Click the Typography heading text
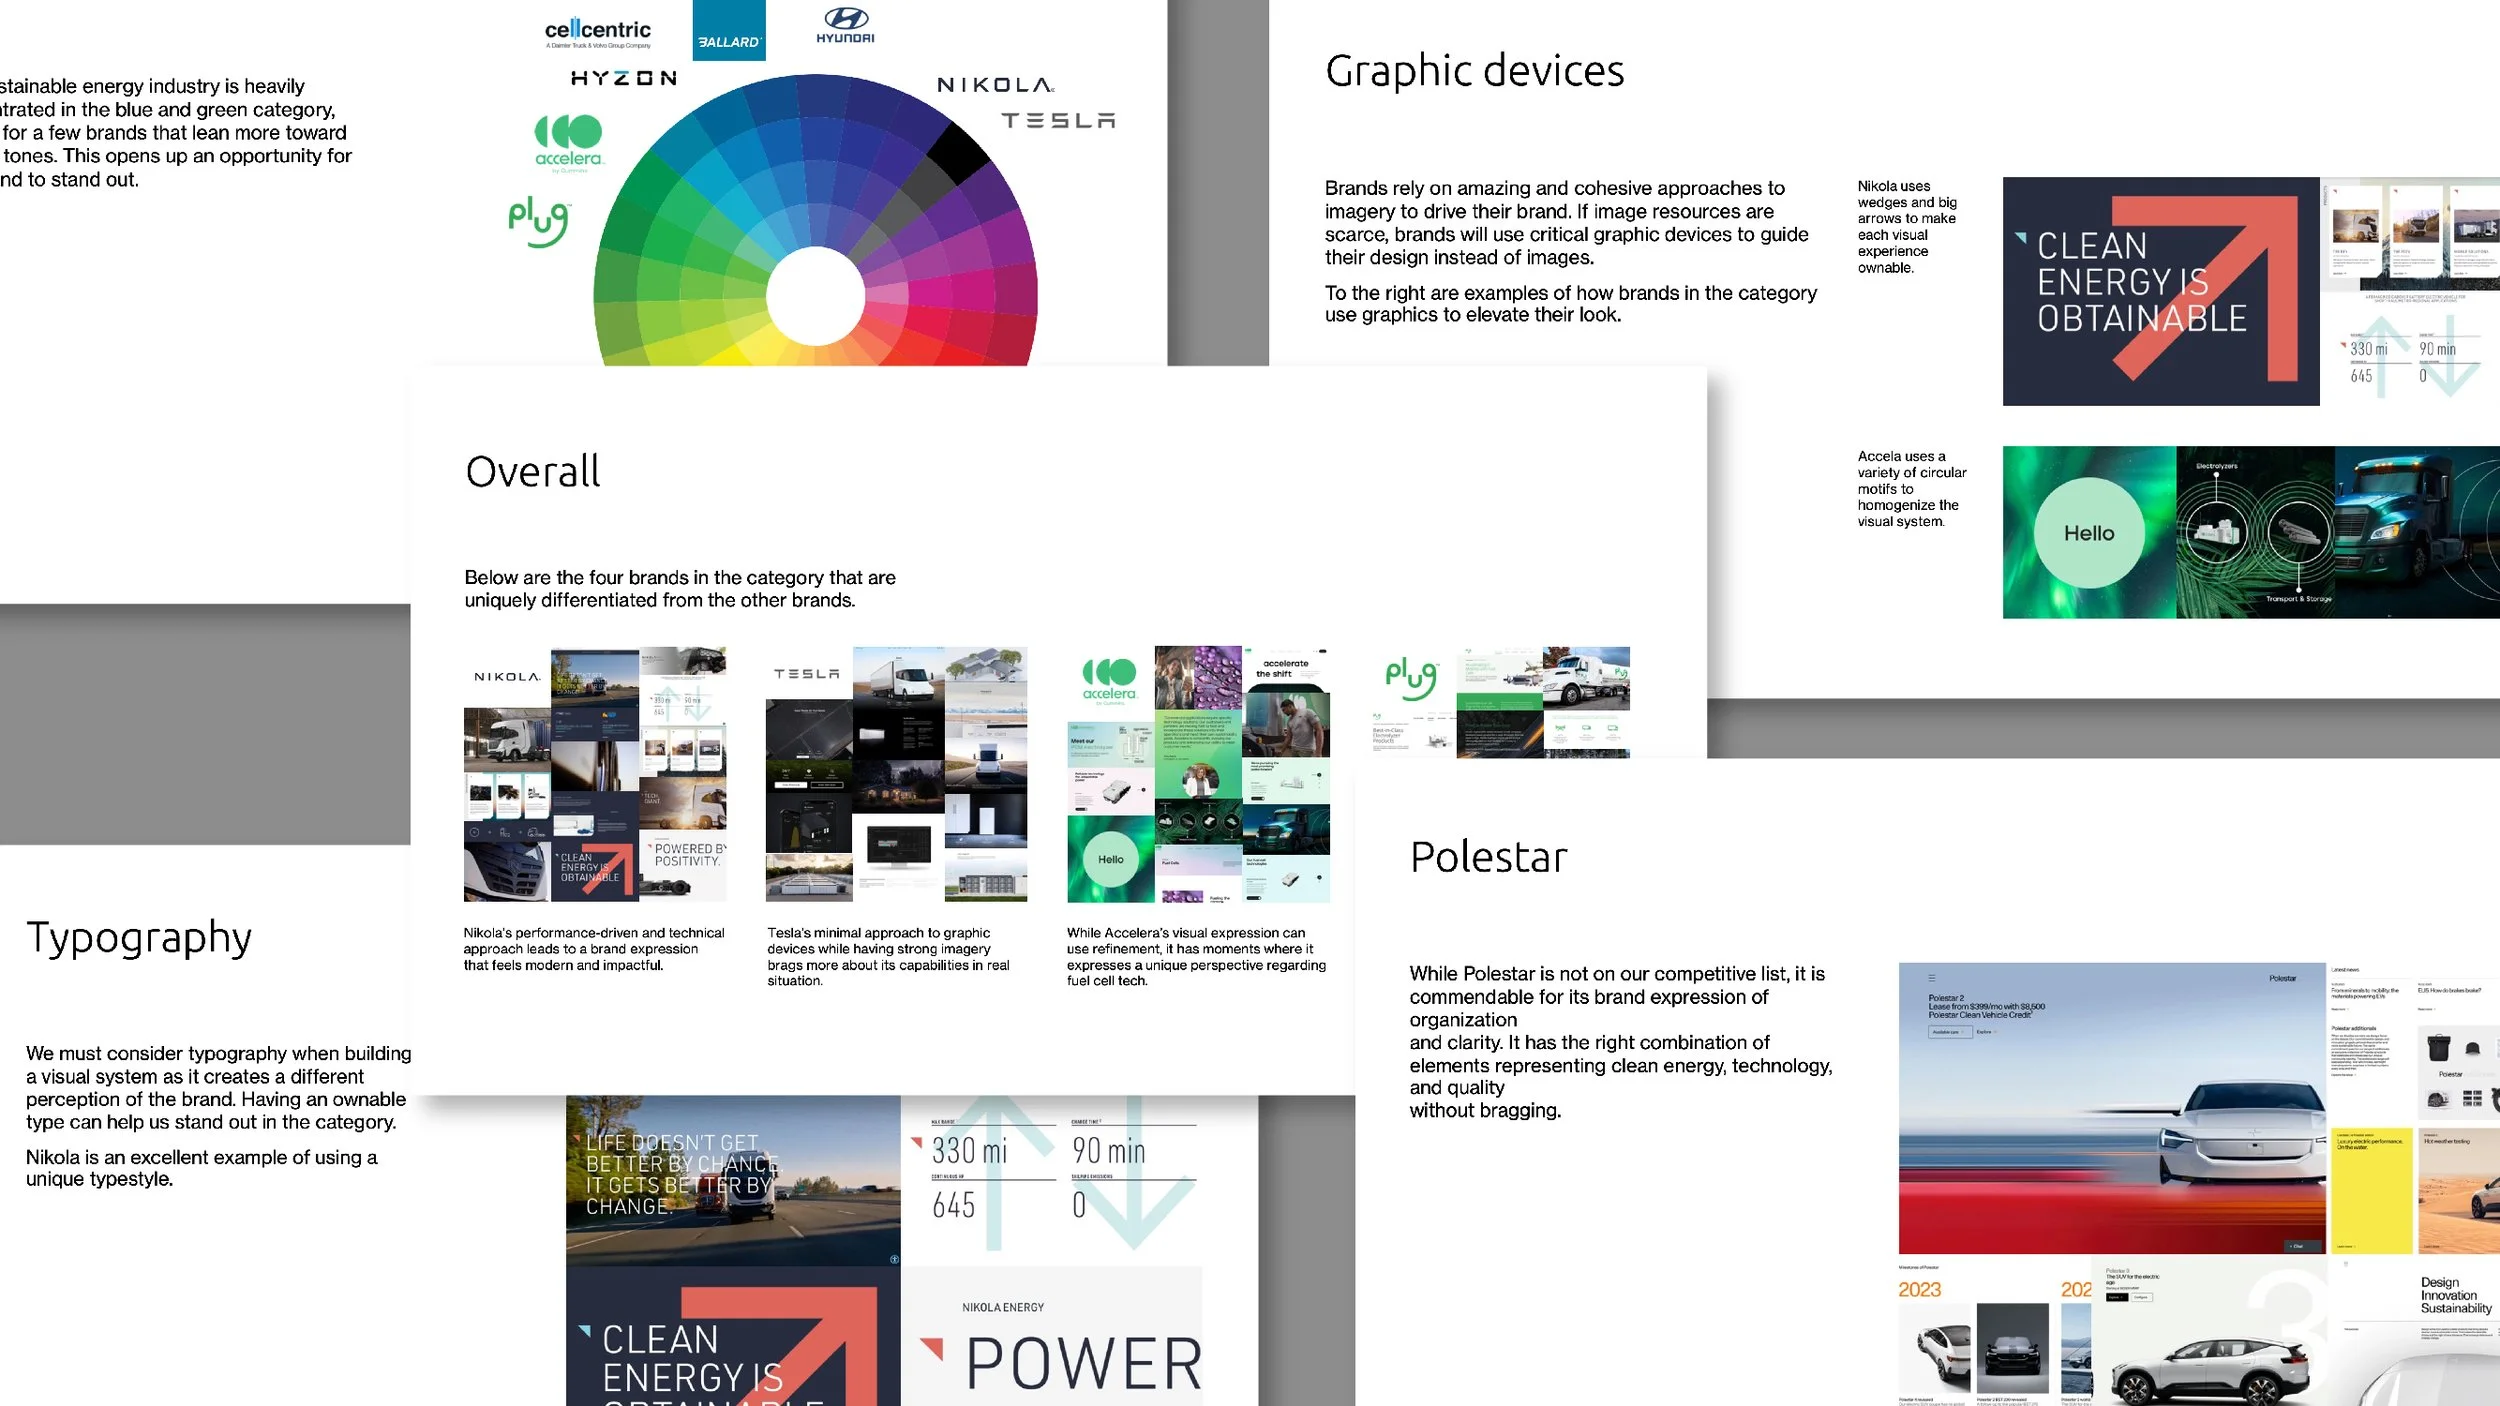Viewport: 2500px width, 1406px height. pyautogui.click(x=139, y=938)
